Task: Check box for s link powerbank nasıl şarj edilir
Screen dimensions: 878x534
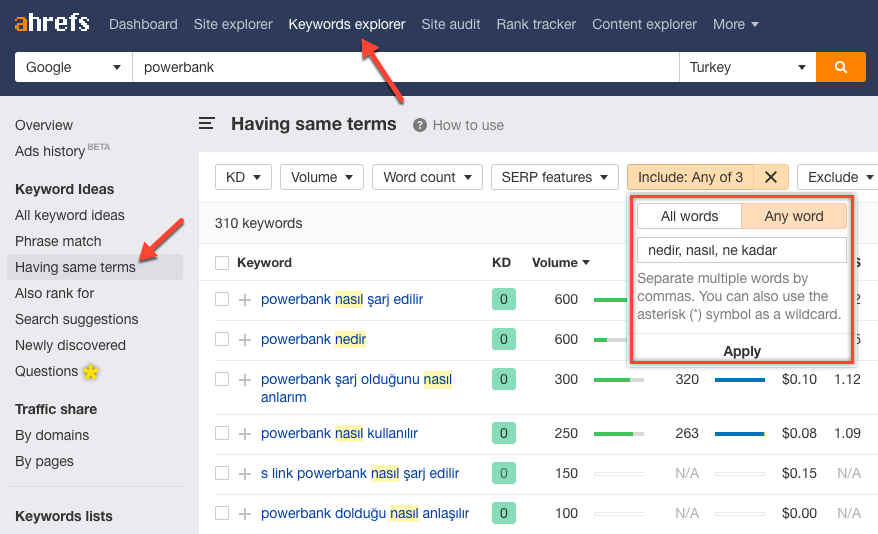Action: 222,474
